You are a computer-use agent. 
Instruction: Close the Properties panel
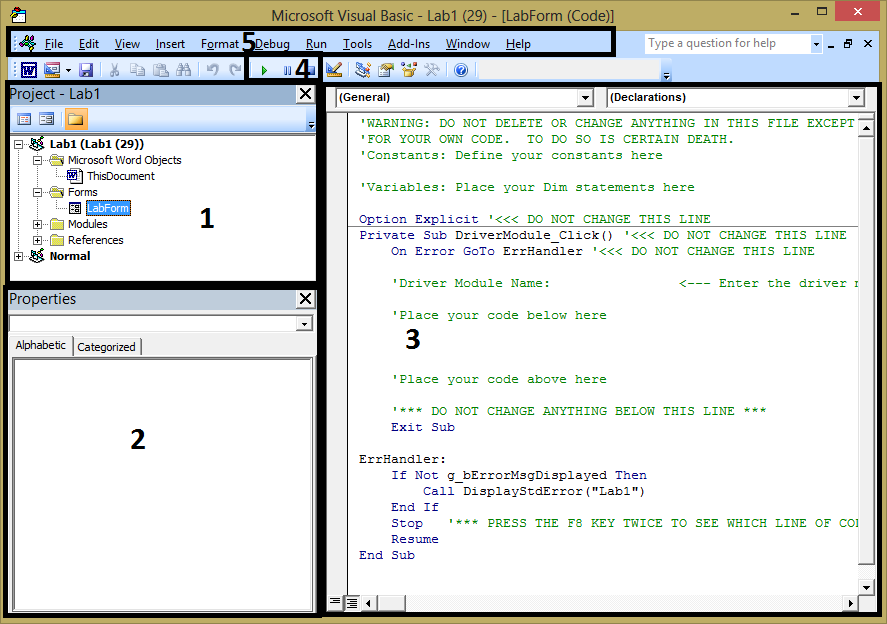click(305, 299)
